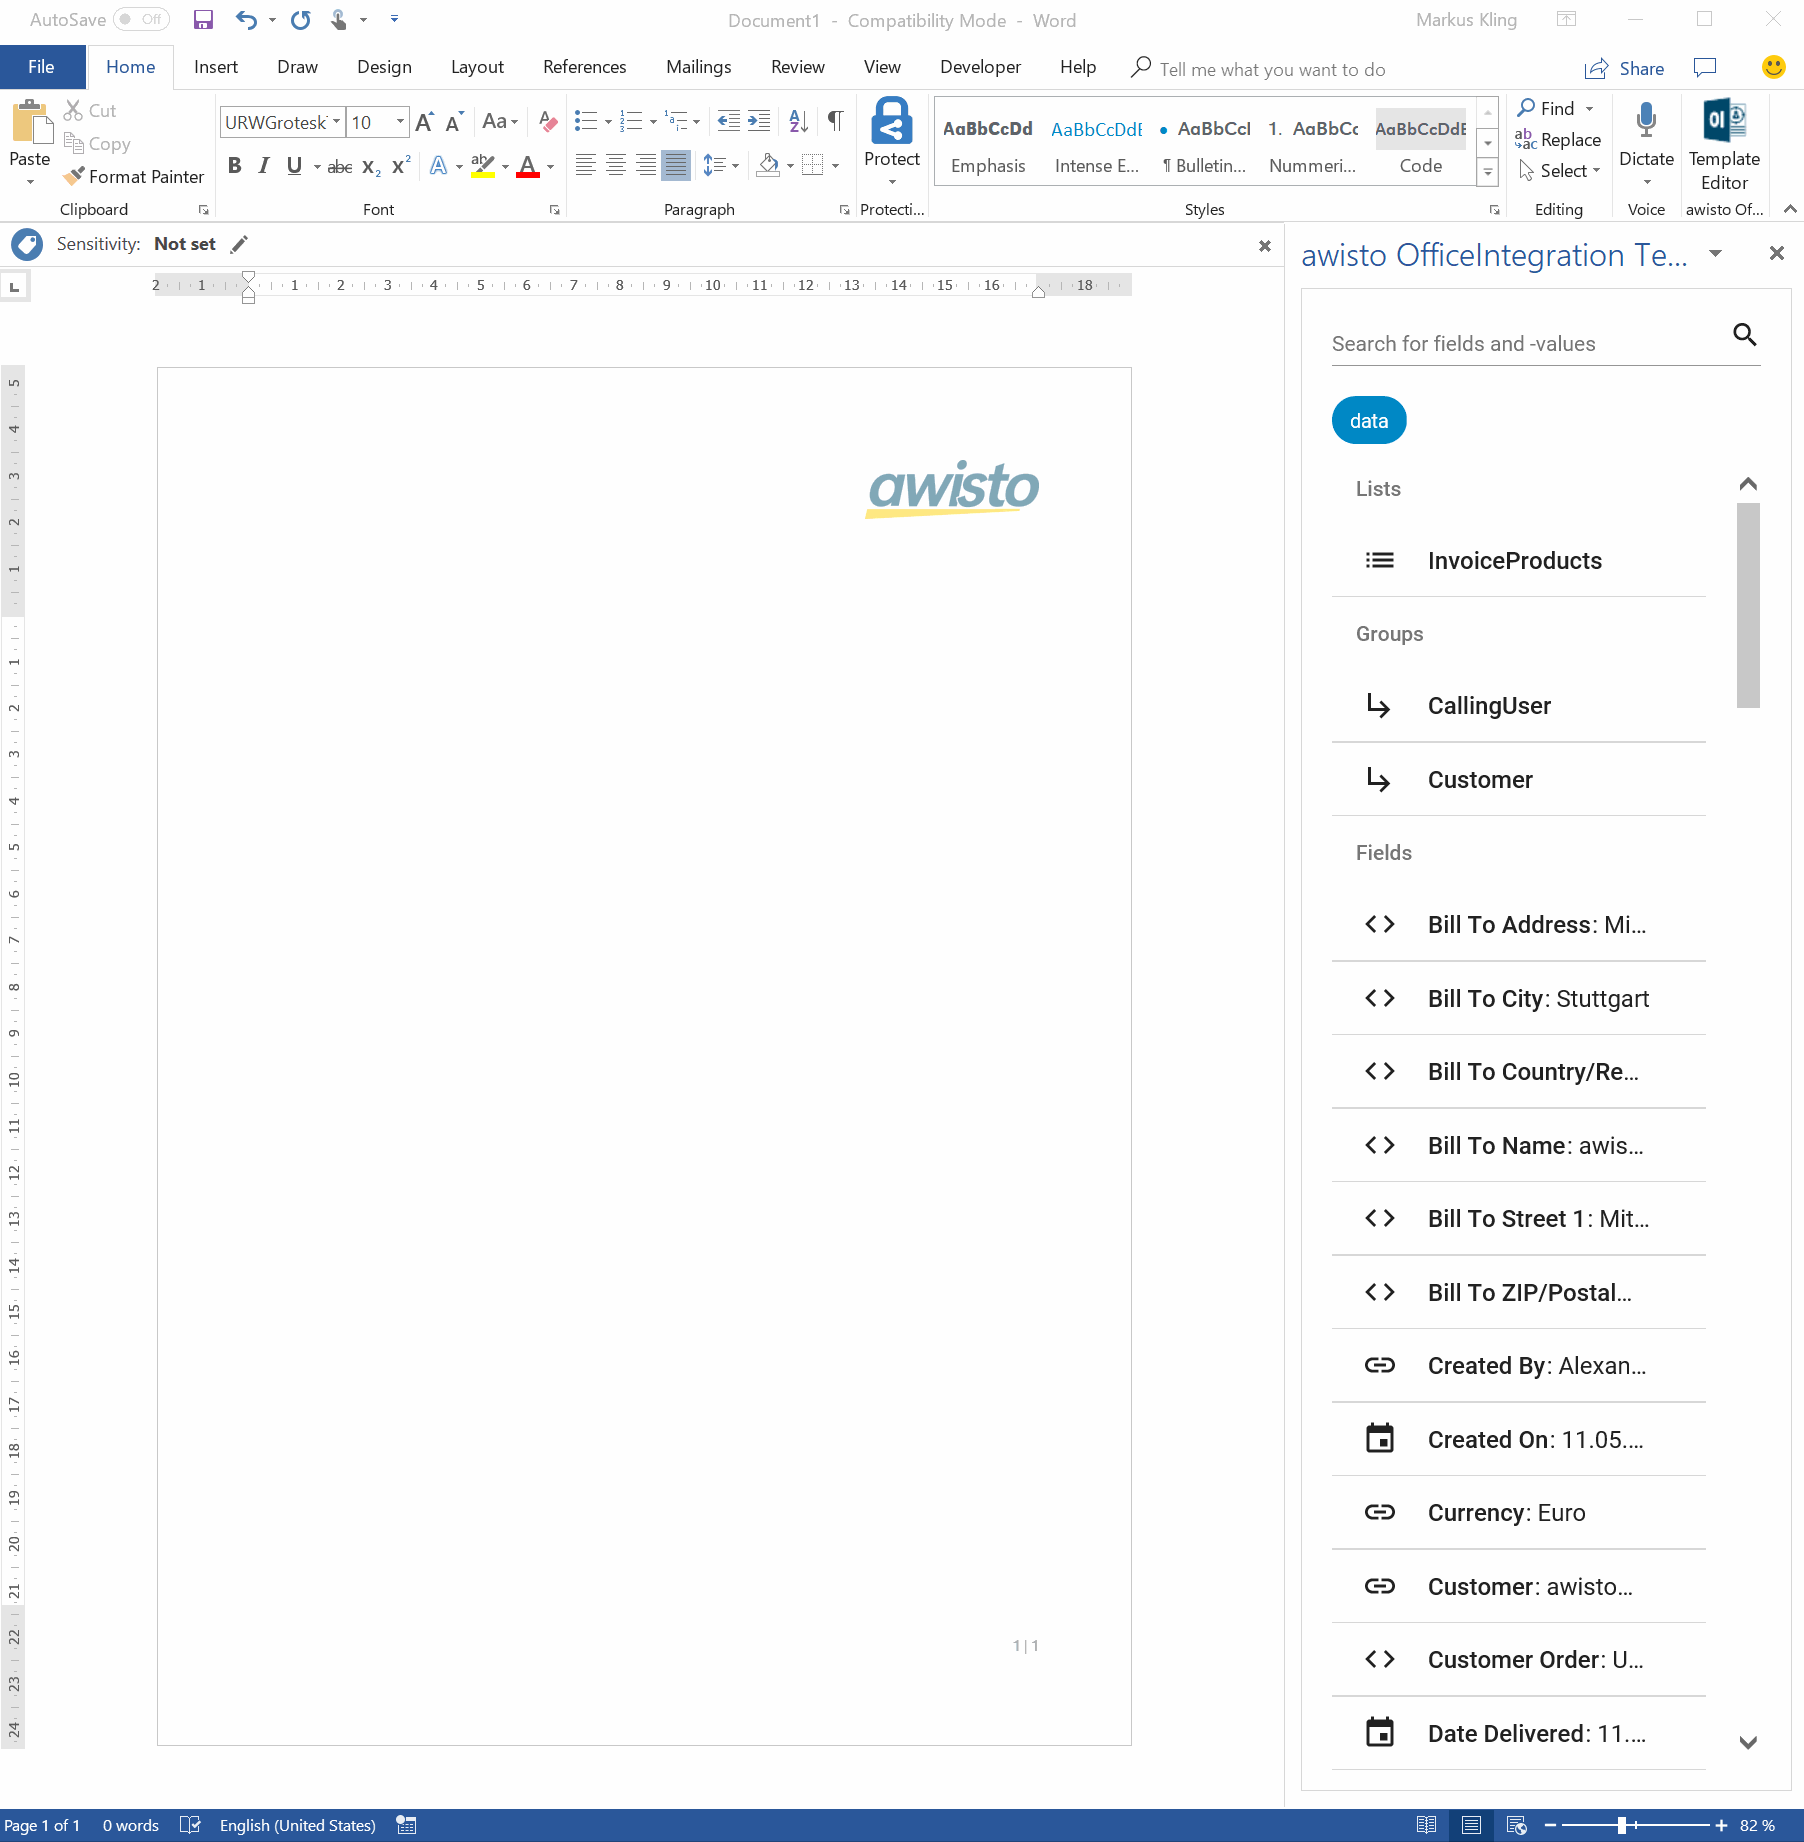Viewport: 1804px width, 1842px height.
Task: Open the Change Case dropdown
Action: point(500,122)
